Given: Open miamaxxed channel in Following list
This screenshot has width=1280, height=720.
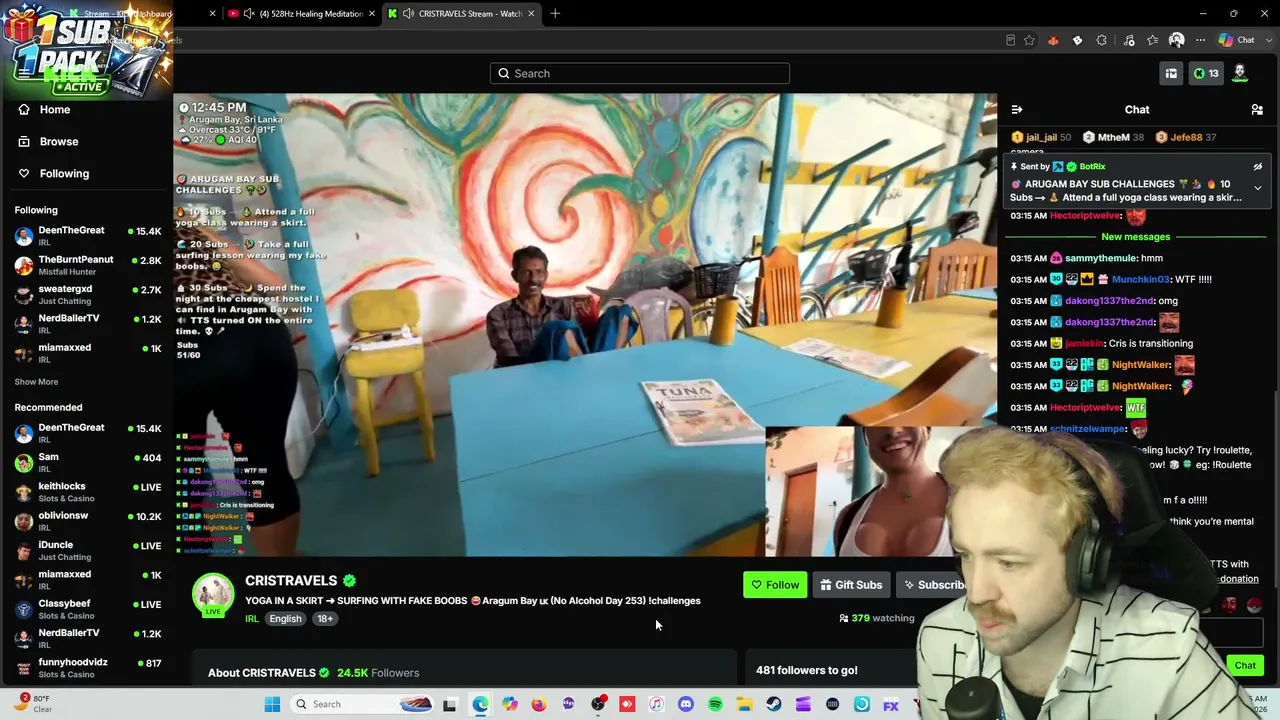Looking at the screenshot, I should click(87, 352).
